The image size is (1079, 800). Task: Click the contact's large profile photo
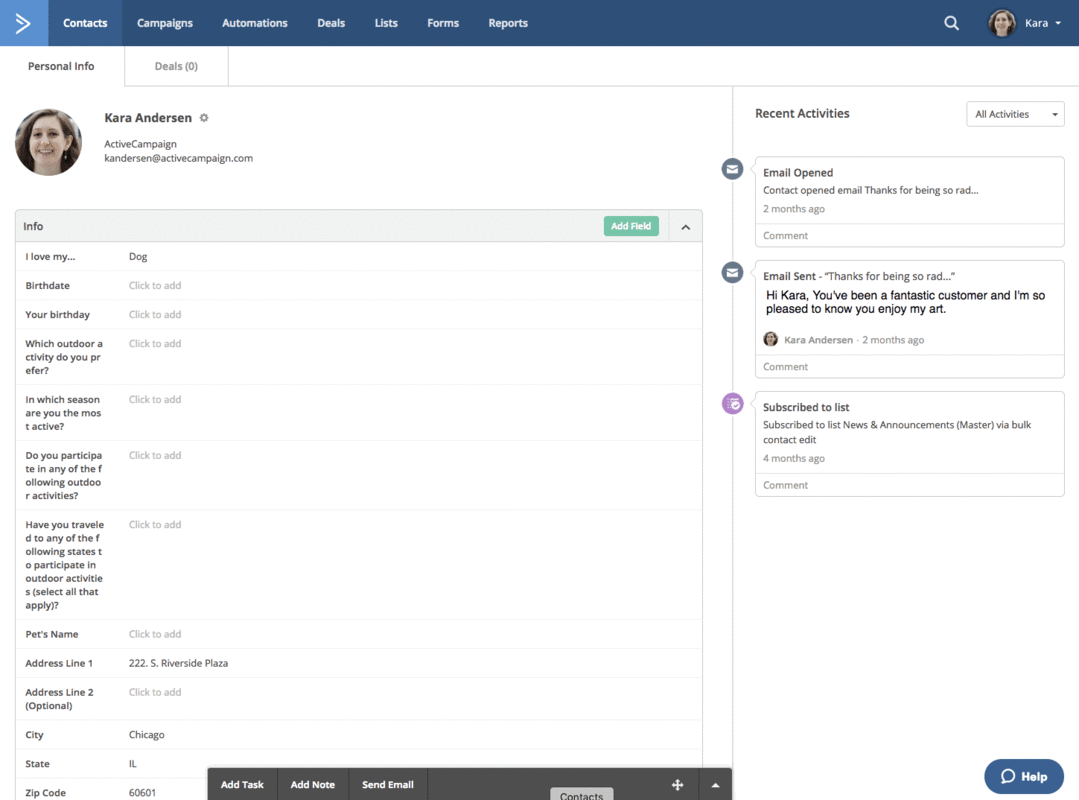click(48, 141)
